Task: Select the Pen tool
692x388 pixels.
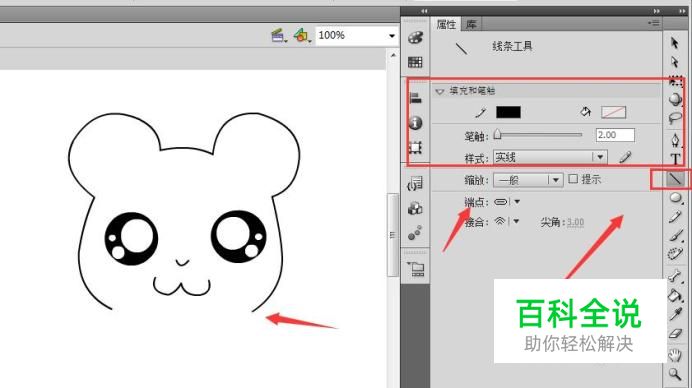Action: tap(675, 140)
